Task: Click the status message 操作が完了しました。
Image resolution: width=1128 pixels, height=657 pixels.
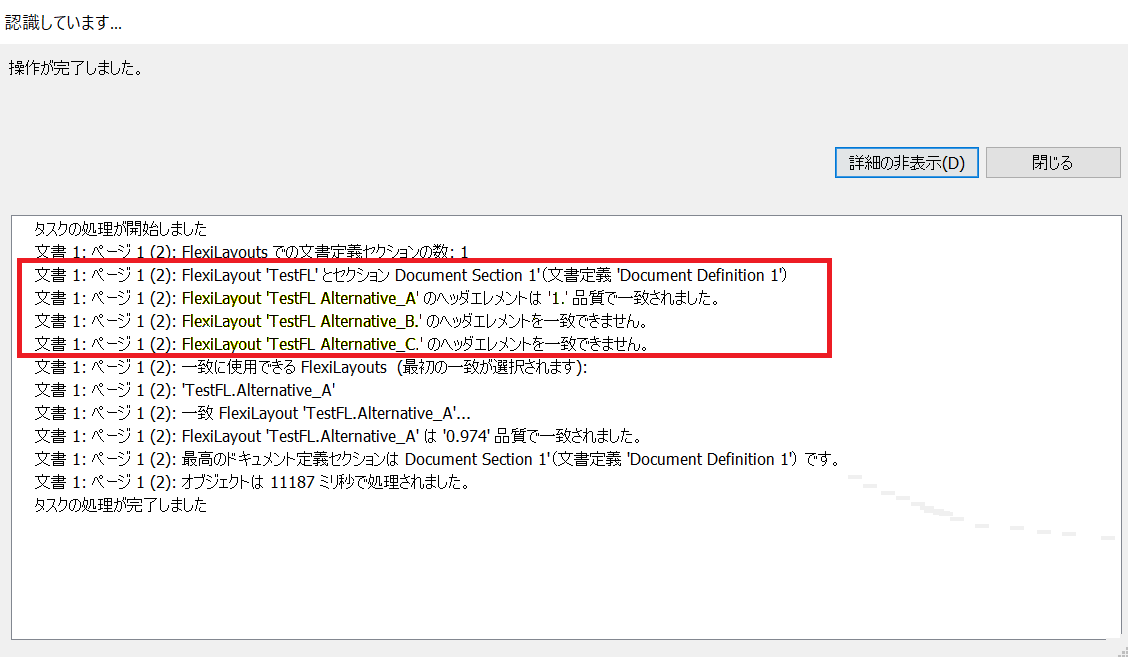Action: point(76,68)
